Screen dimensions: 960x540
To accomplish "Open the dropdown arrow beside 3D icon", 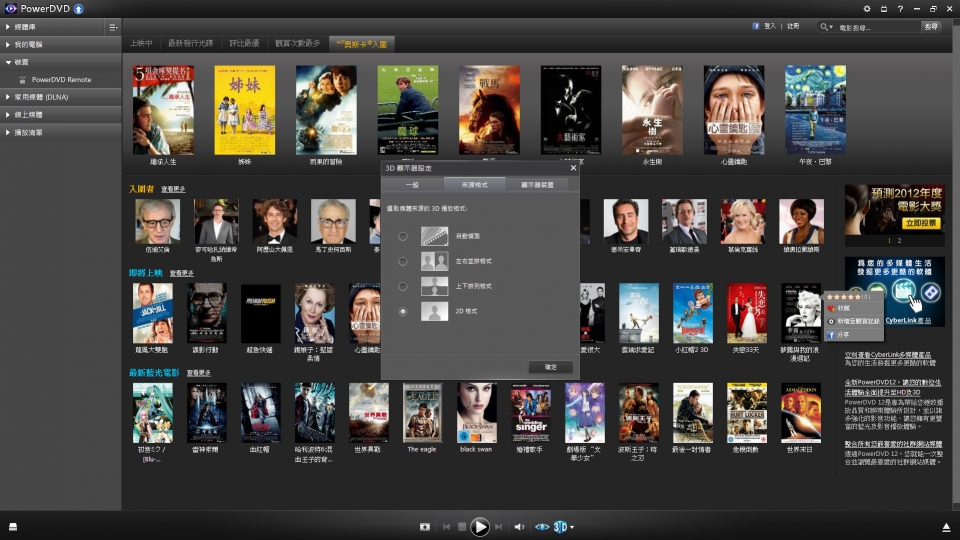I will [572, 527].
